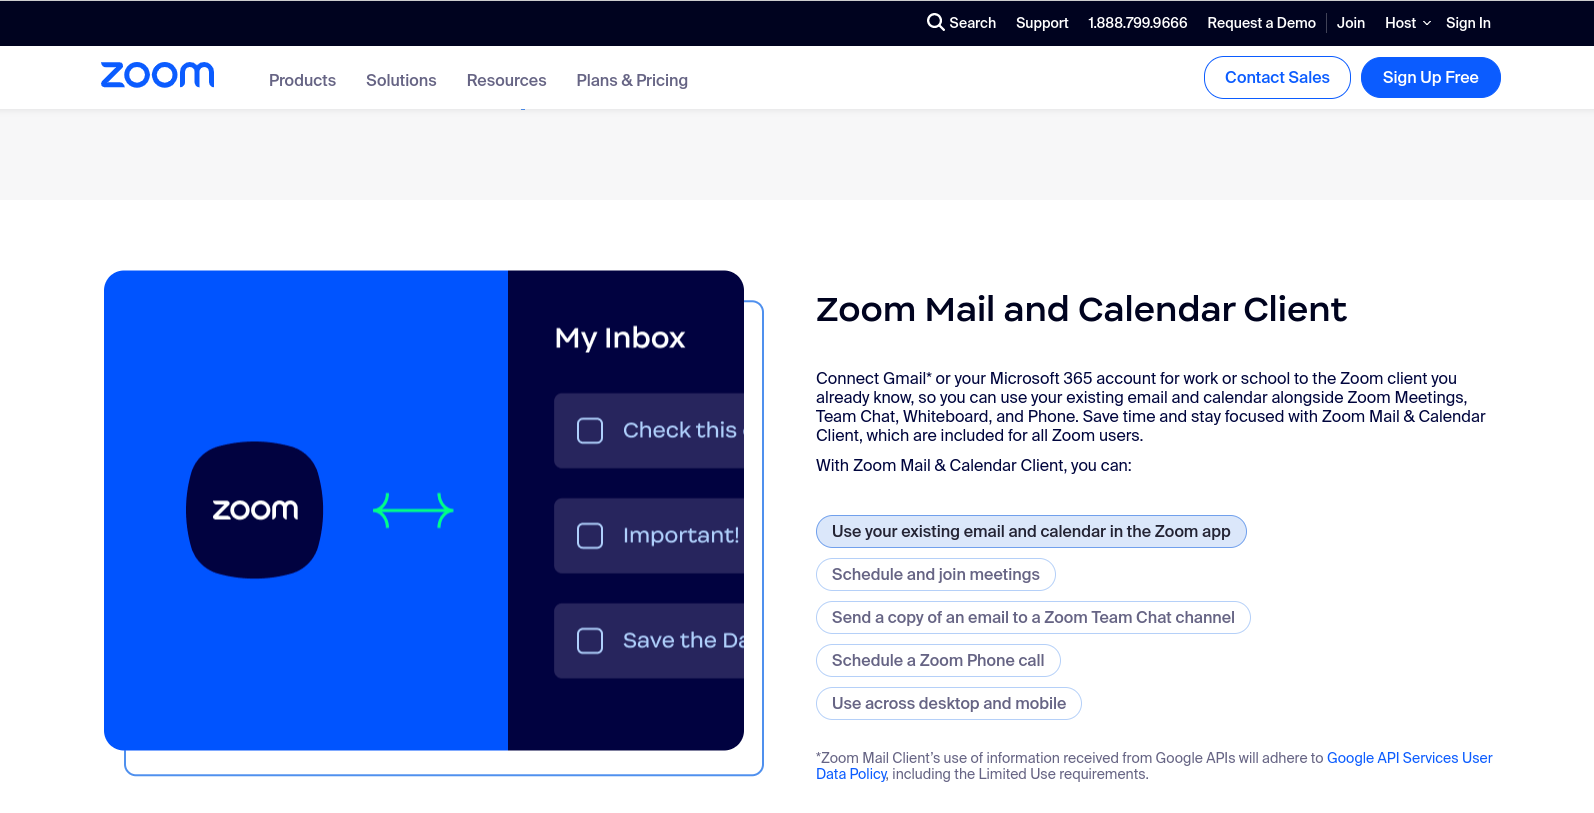Click the Contact Sales button

1277,77
